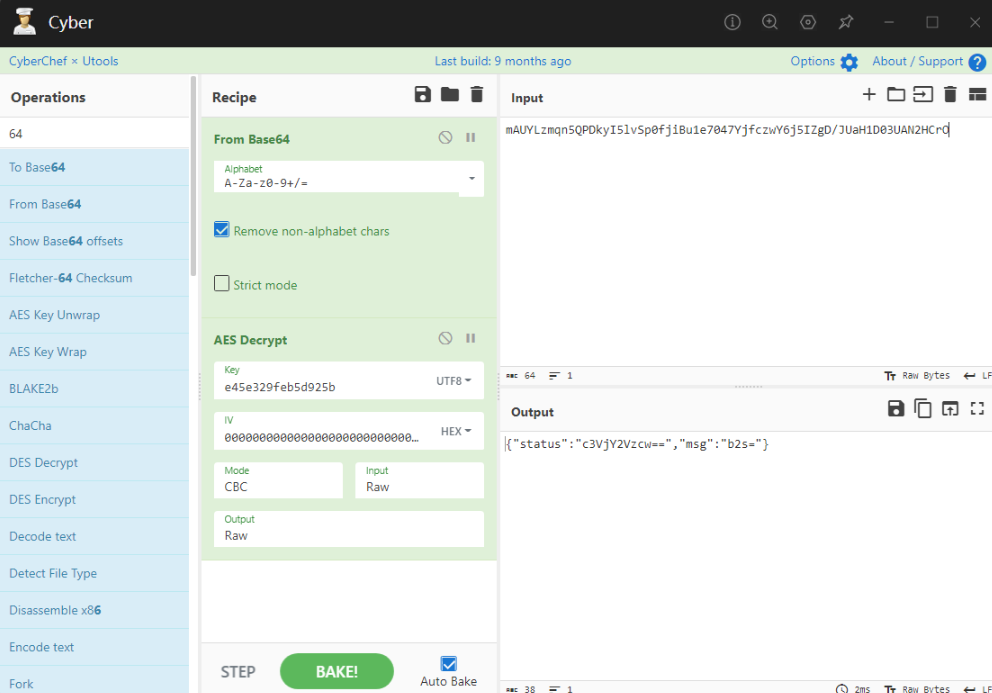Reset pane layout icon
992x693 pixels.
[x=977, y=94]
